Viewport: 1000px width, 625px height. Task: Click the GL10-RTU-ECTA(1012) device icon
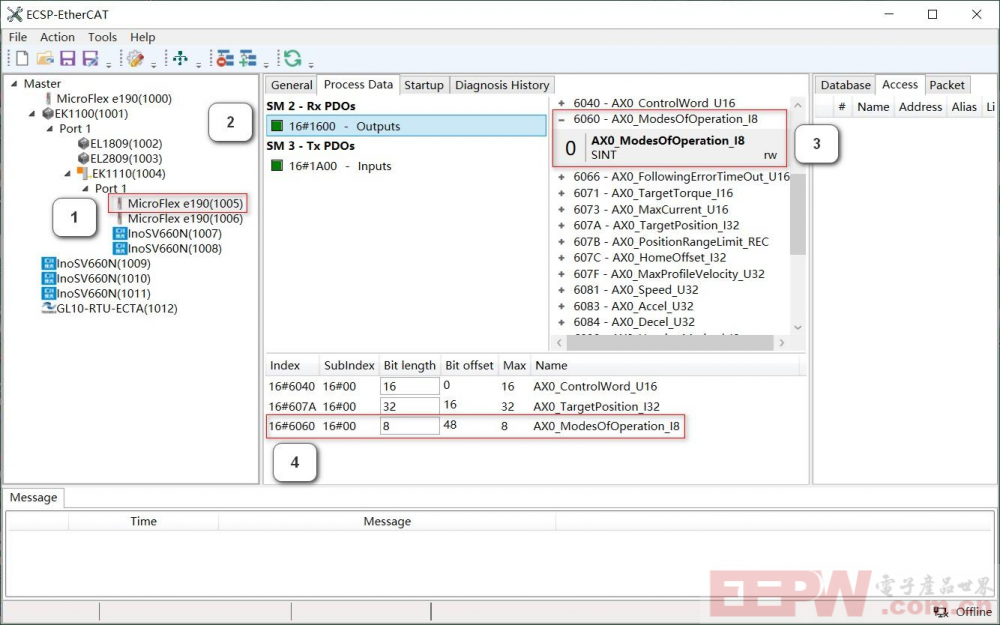point(48,308)
